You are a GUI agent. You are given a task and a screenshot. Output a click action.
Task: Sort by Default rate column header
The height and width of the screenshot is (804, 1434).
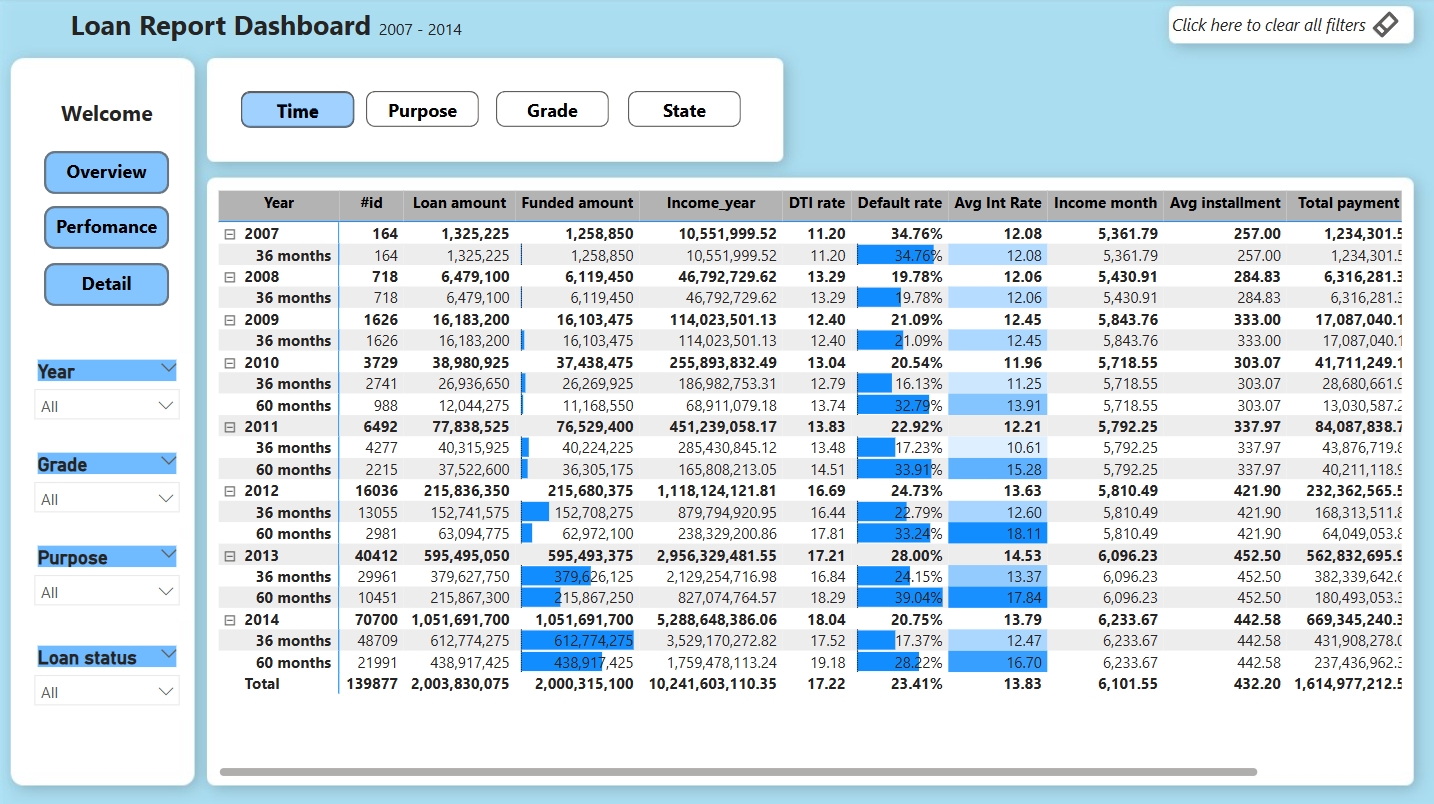tap(899, 203)
